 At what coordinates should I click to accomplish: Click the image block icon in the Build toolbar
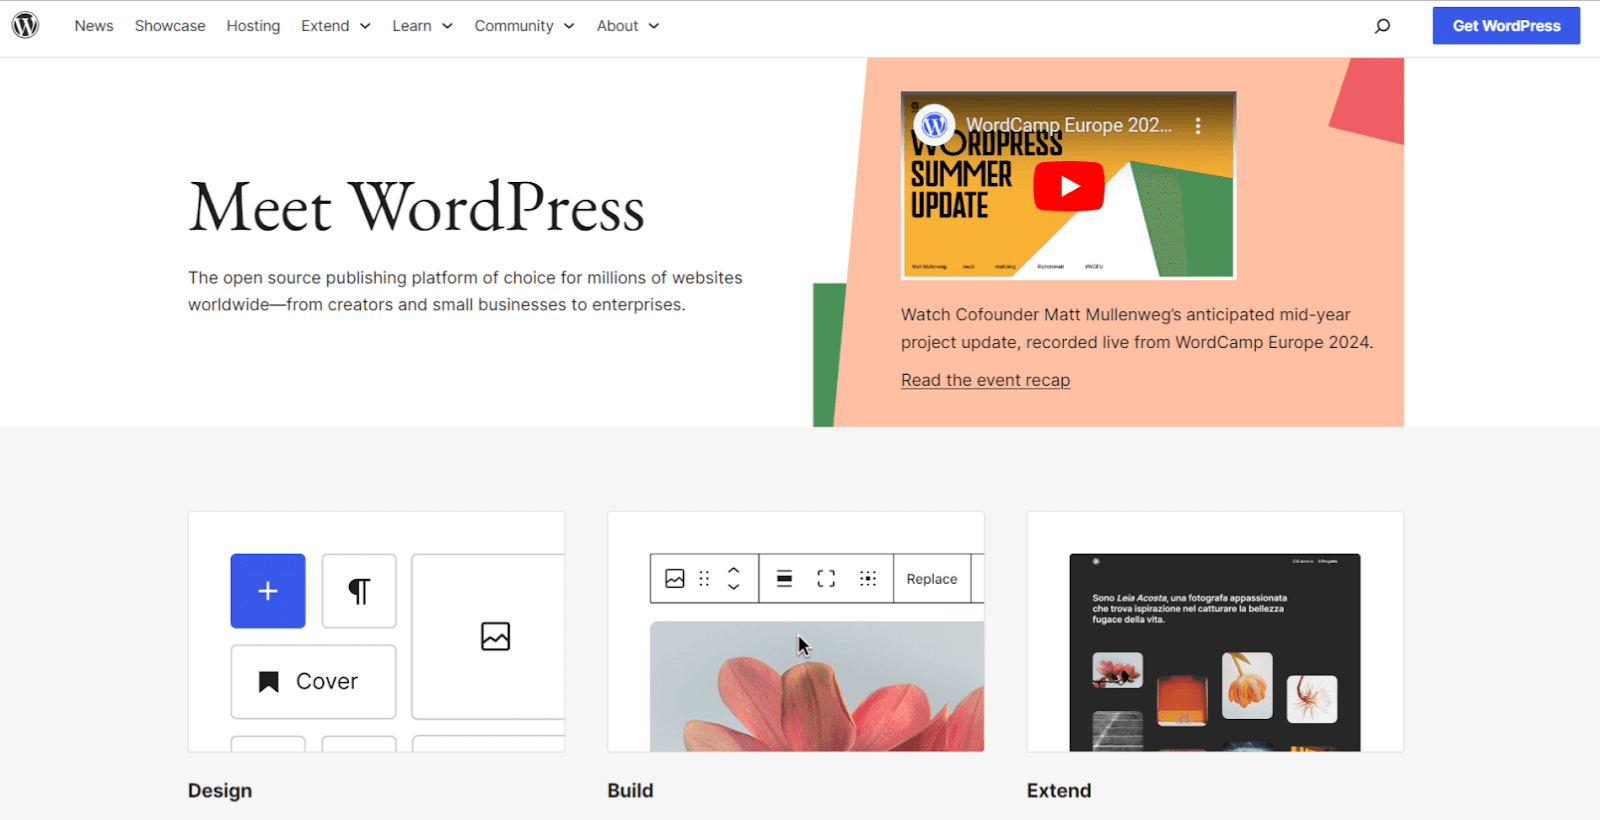(x=675, y=579)
